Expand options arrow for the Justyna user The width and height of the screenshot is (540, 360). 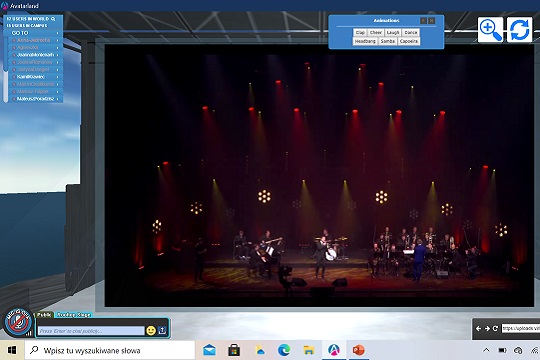pyautogui.click(x=58, y=70)
